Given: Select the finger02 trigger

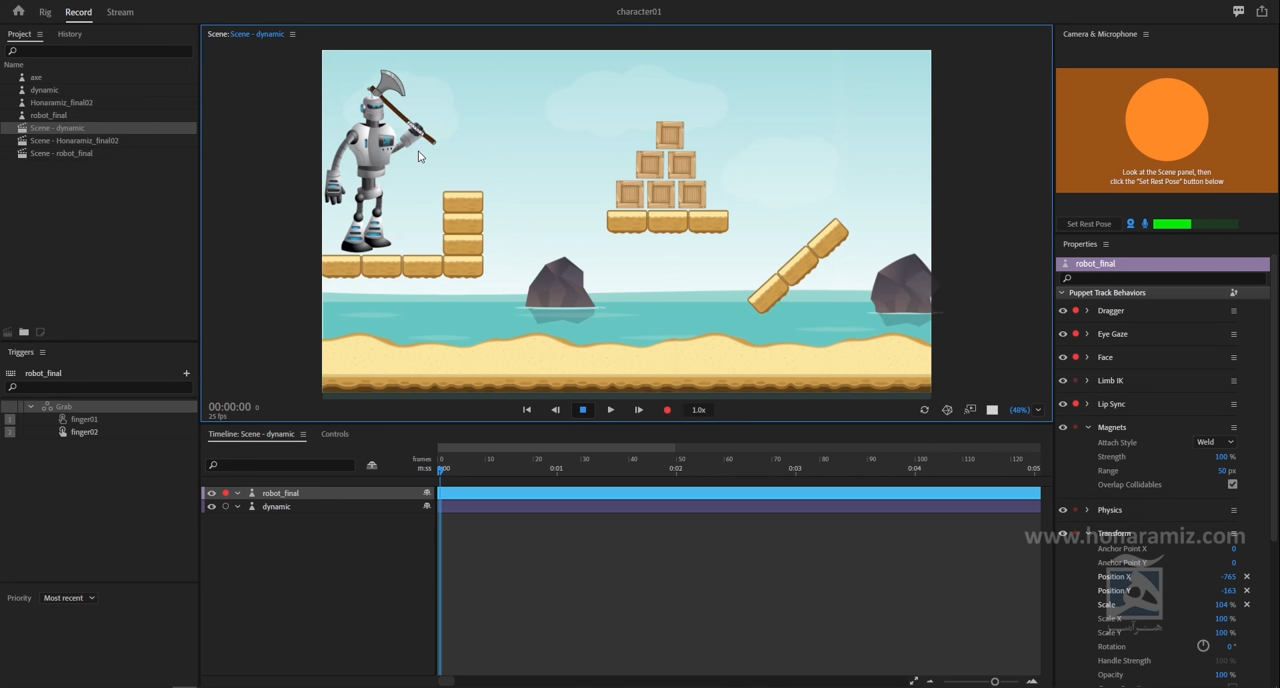Looking at the screenshot, I should click(x=84, y=432).
